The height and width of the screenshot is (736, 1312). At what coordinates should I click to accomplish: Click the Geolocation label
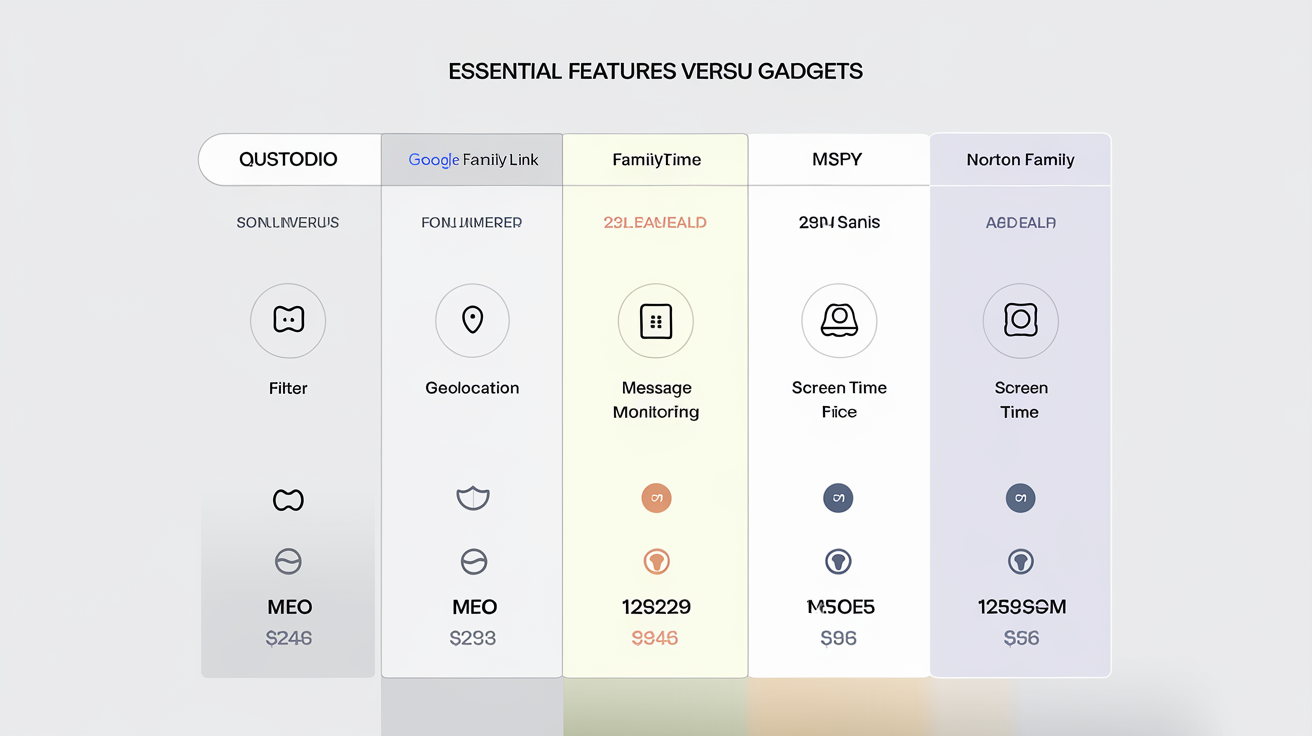[472, 388]
